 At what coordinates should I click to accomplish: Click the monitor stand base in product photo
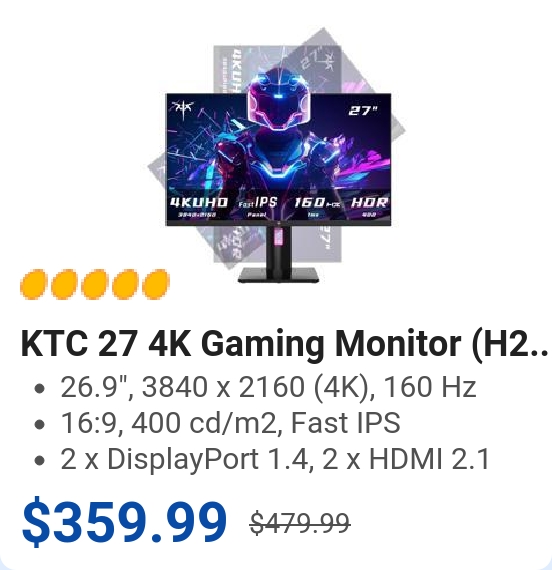pos(278,275)
